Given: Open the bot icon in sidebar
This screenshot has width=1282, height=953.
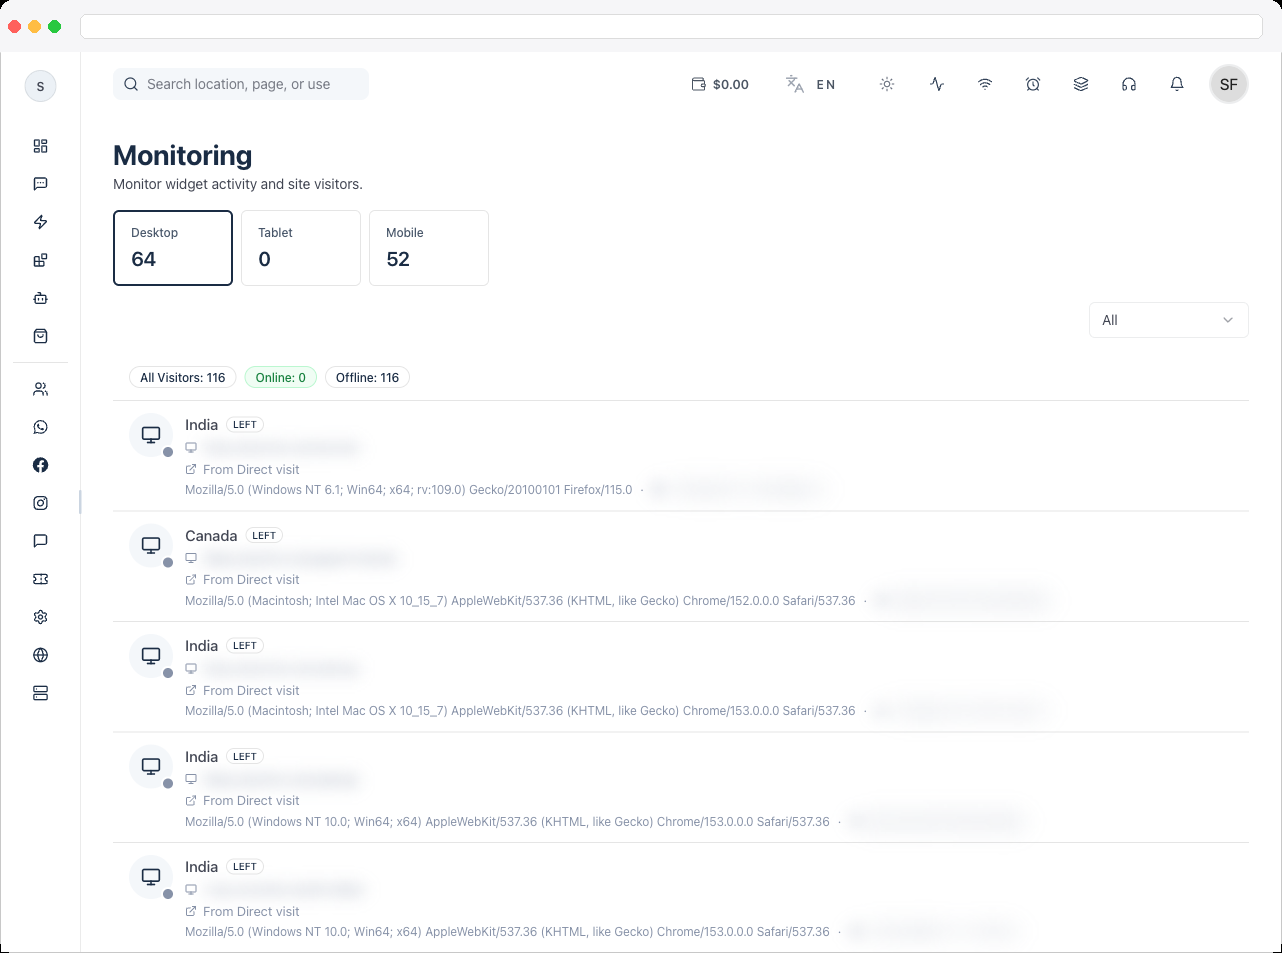Looking at the screenshot, I should [x=40, y=298].
